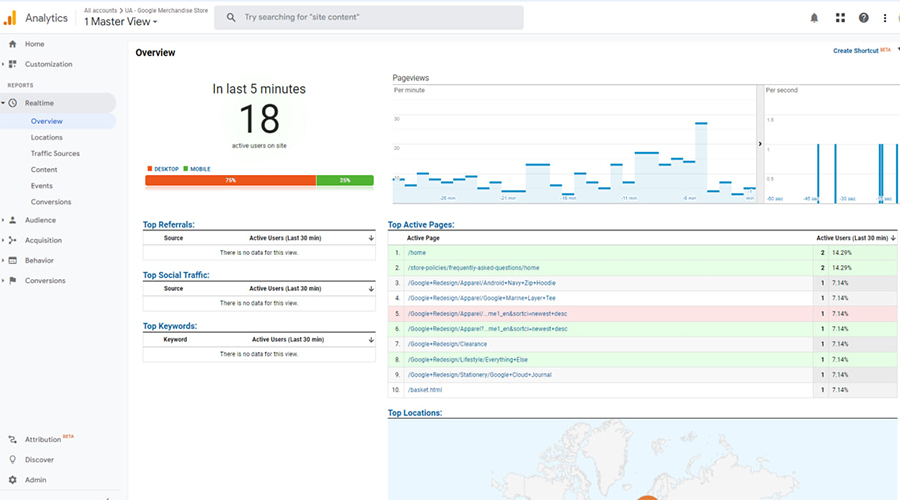Click the DESKTOP legend item

point(163,169)
